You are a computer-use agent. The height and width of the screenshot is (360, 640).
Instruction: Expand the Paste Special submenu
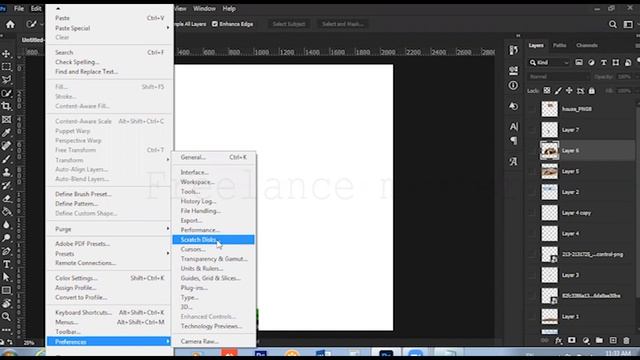[x=109, y=28]
